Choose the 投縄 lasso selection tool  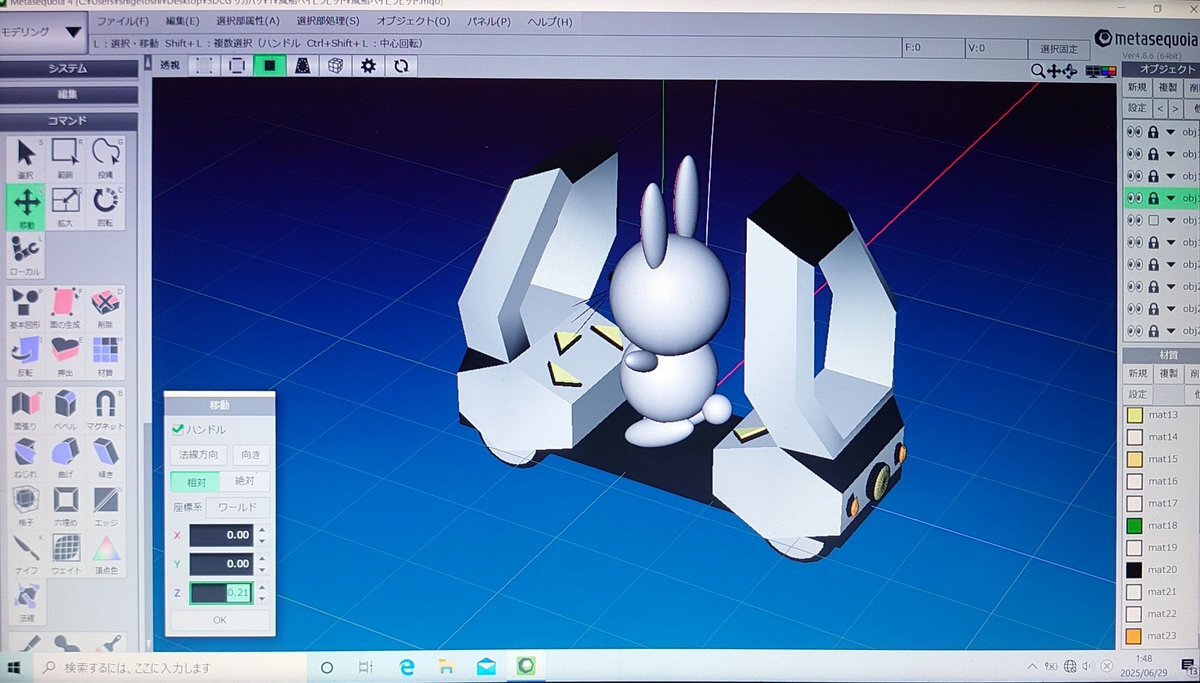tap(106, 158)
